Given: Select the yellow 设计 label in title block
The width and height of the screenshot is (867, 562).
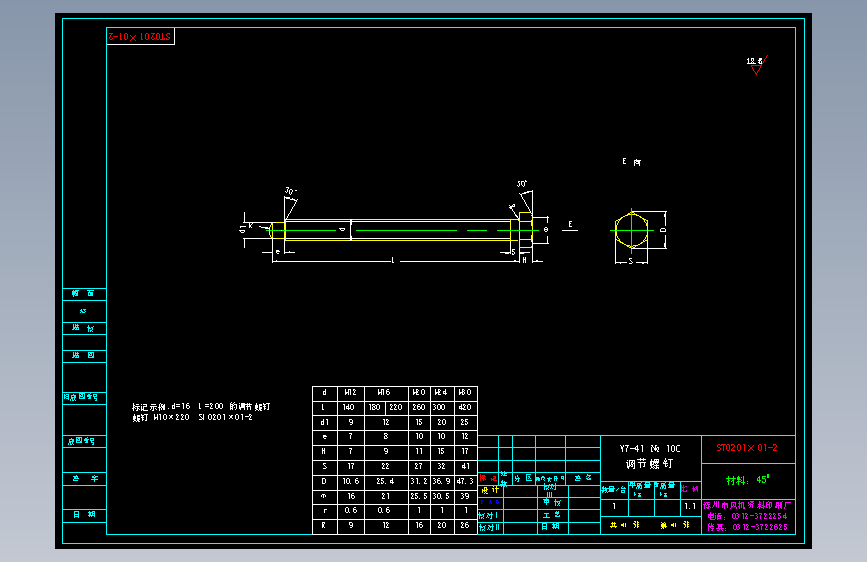Looking at the screenshot, I should click(490, 490).
